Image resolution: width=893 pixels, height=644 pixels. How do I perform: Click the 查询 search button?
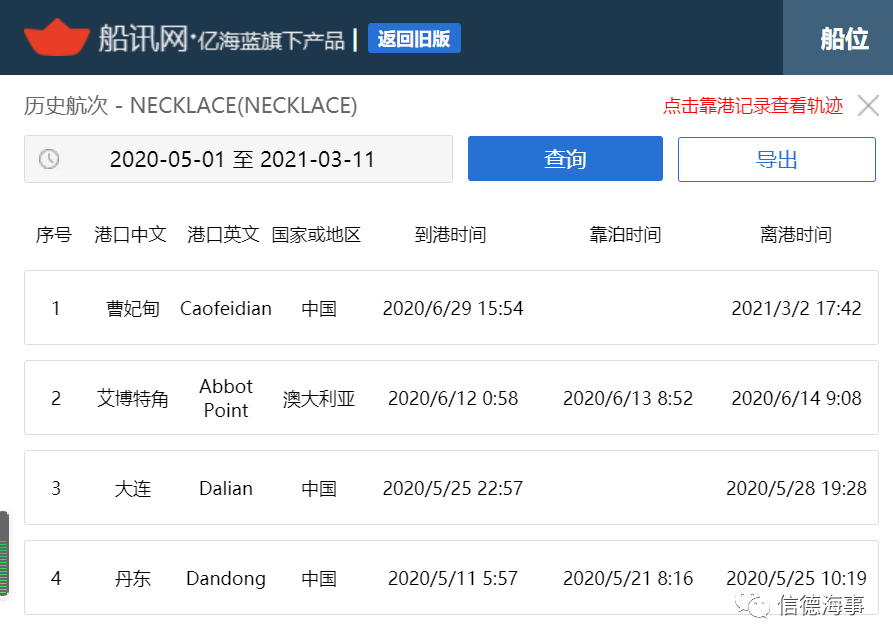coord(565,159)
